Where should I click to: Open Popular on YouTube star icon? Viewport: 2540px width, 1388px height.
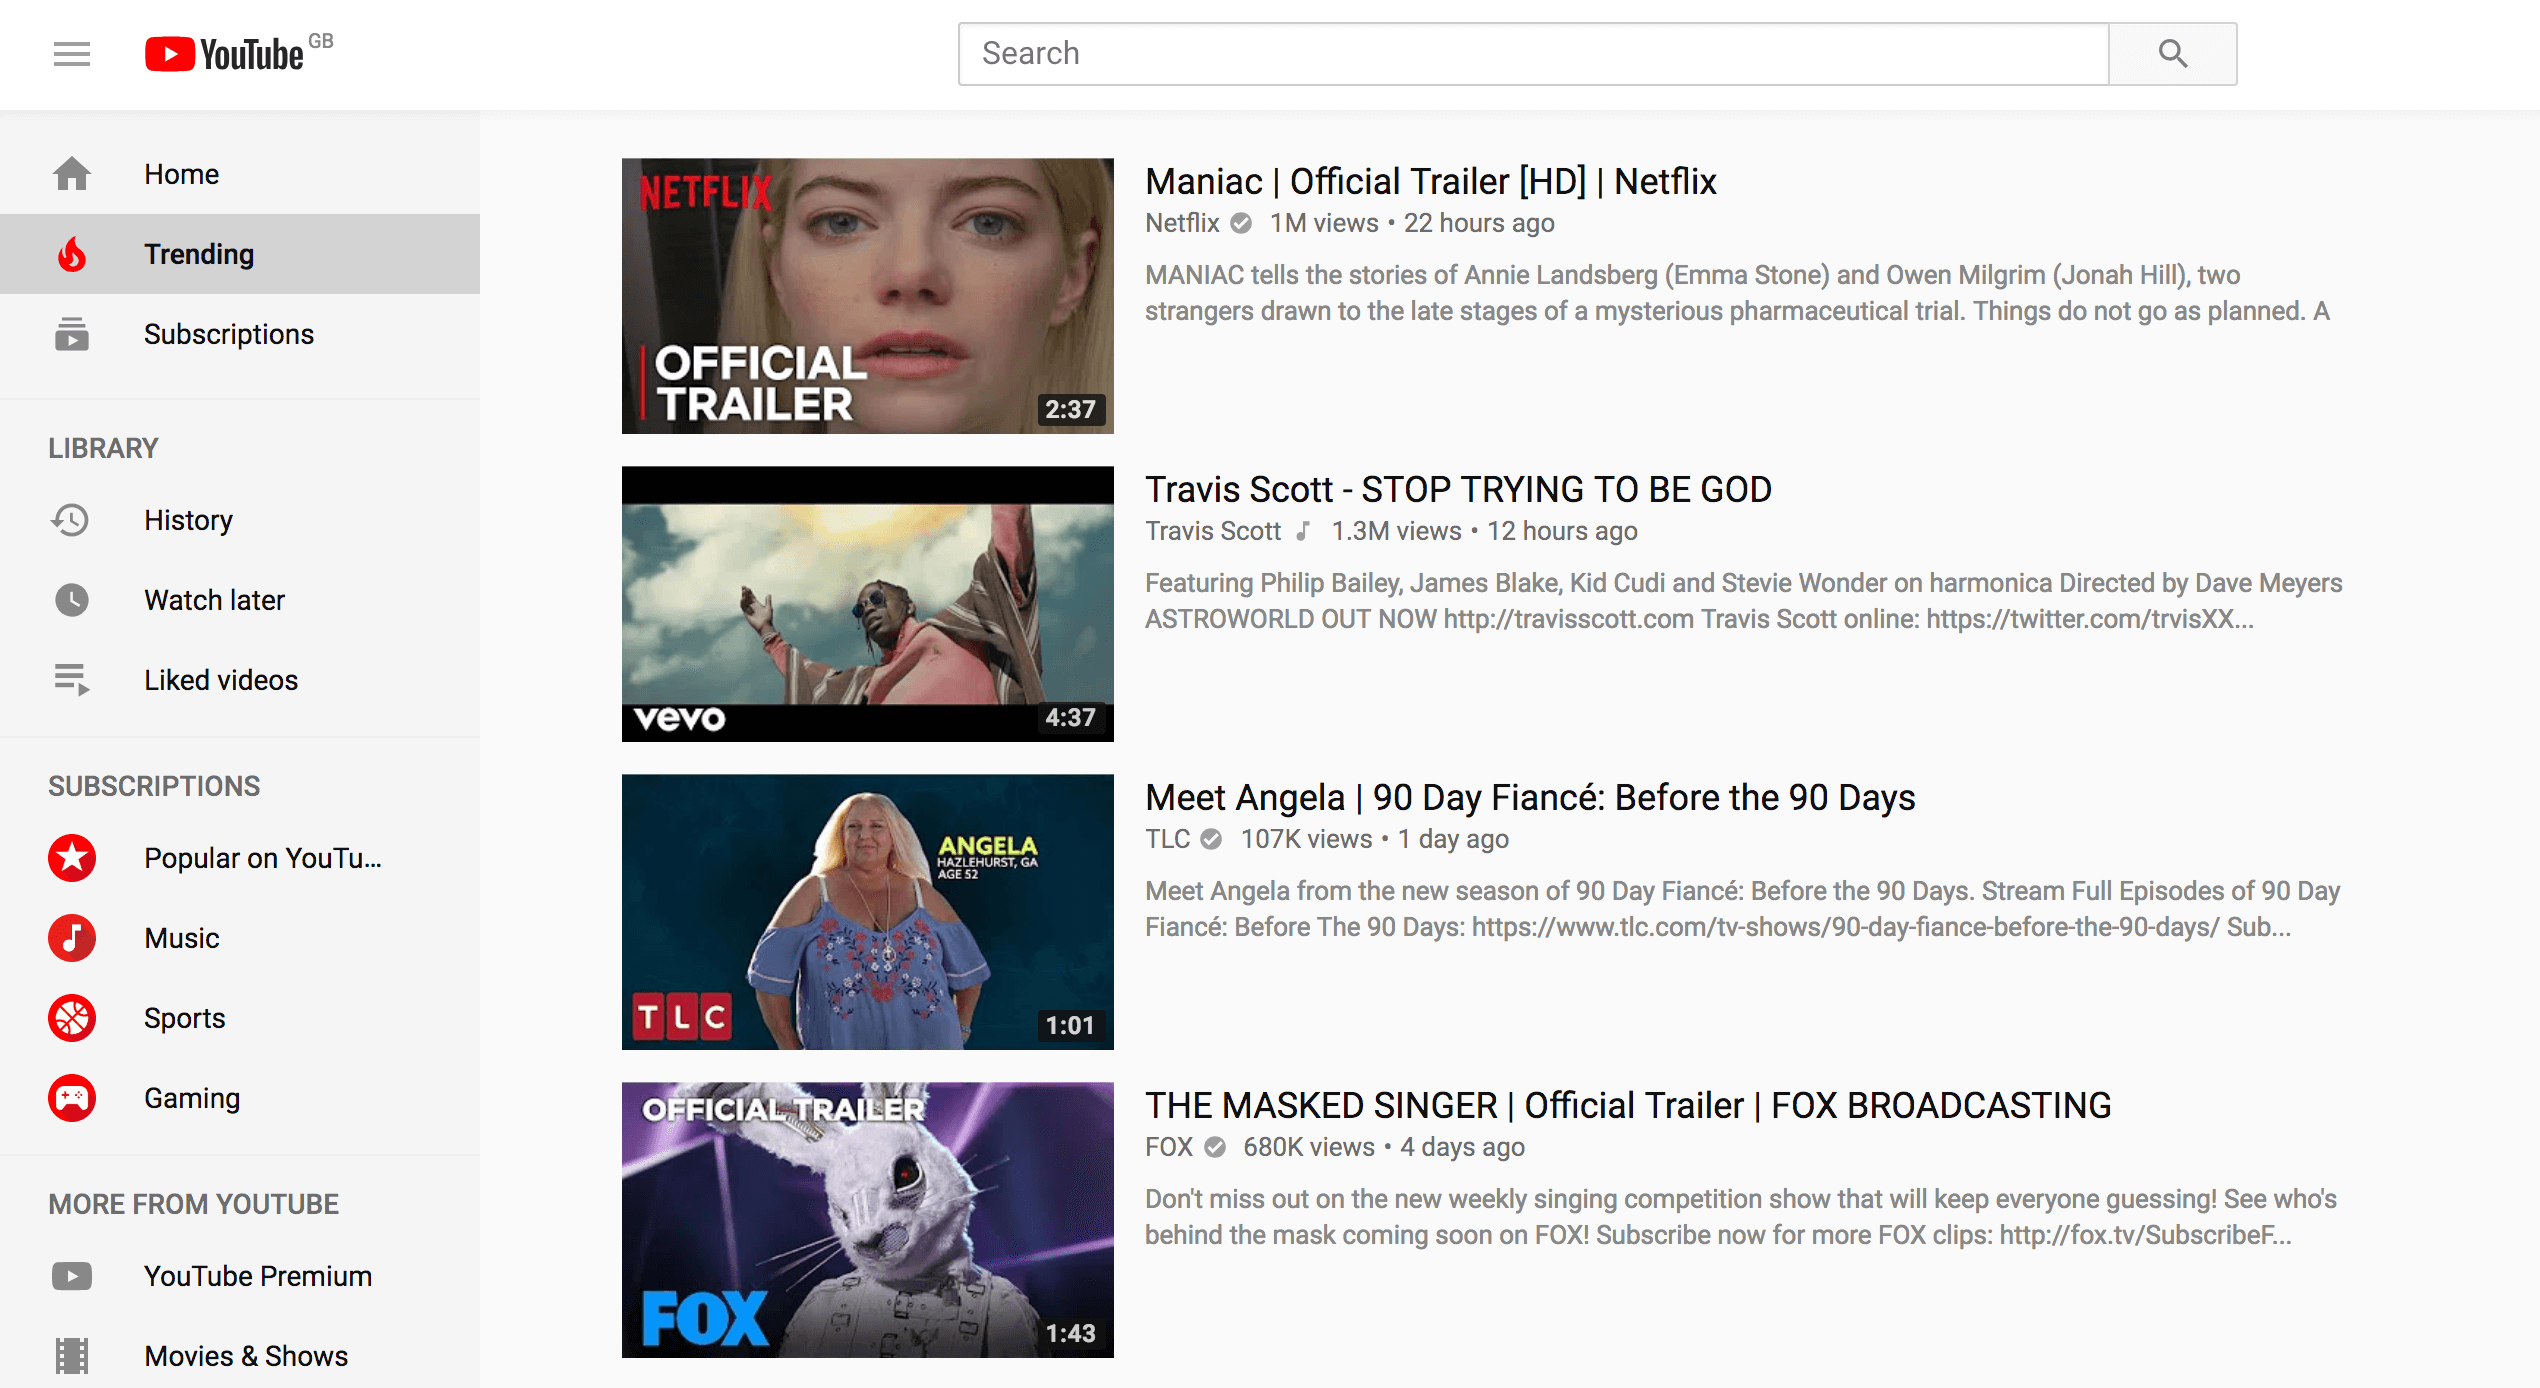point(72,858)
